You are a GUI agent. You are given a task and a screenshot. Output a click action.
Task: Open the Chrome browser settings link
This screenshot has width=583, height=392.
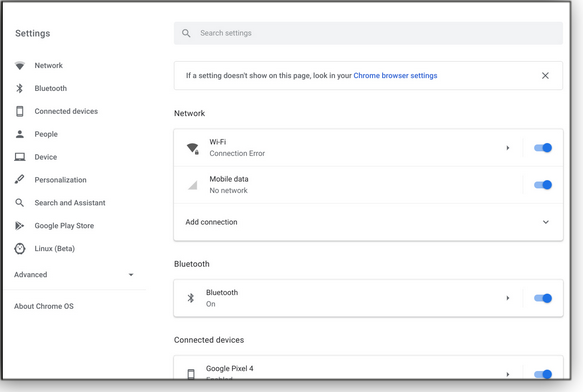coord(395,75)
